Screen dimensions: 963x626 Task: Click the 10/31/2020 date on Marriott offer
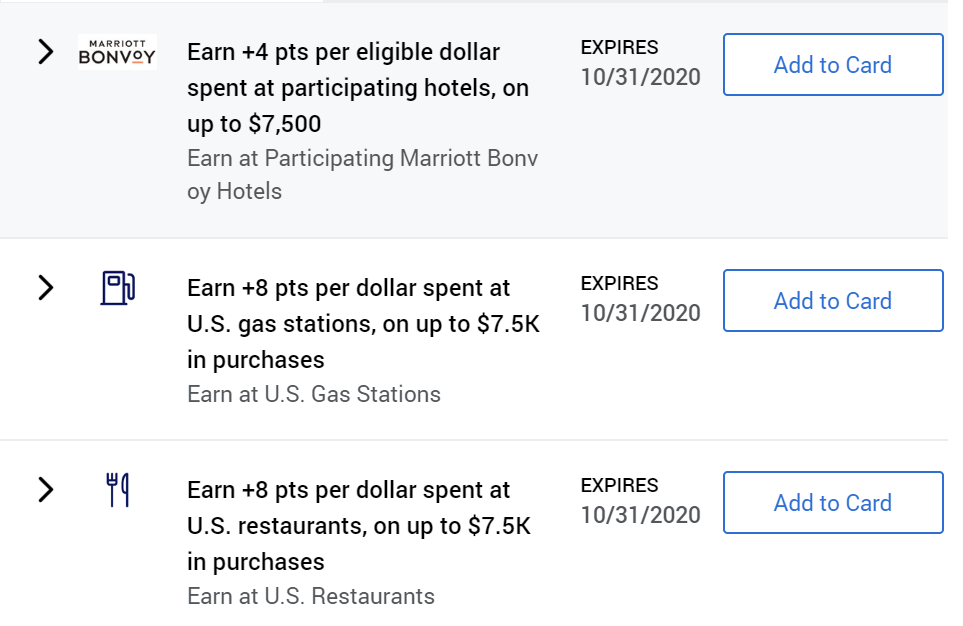pyautogui.click(x=641, y=77)
